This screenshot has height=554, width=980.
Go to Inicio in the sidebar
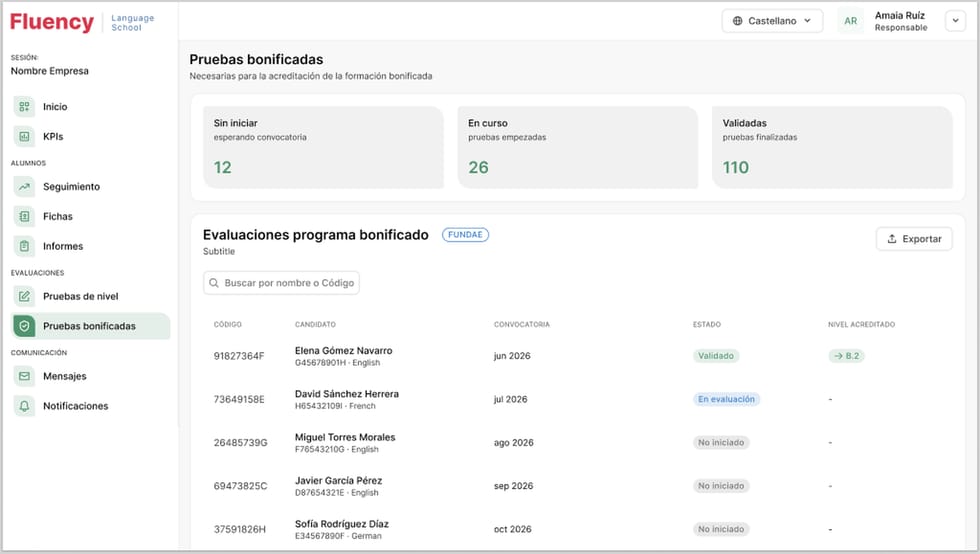(91, 106)
